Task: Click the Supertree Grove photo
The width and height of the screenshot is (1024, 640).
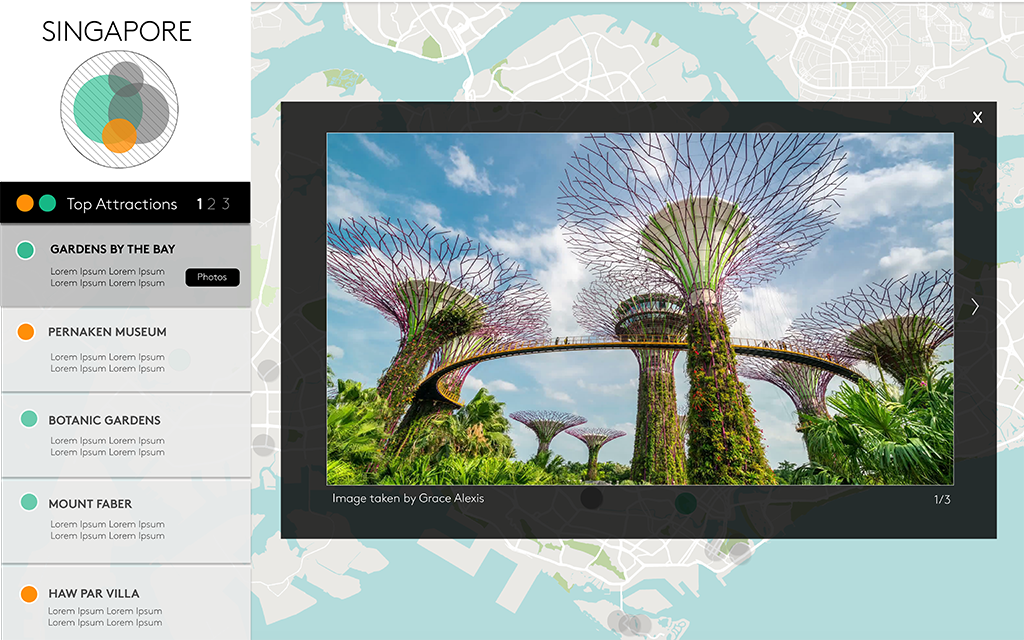Action: (x=640, y=309)
